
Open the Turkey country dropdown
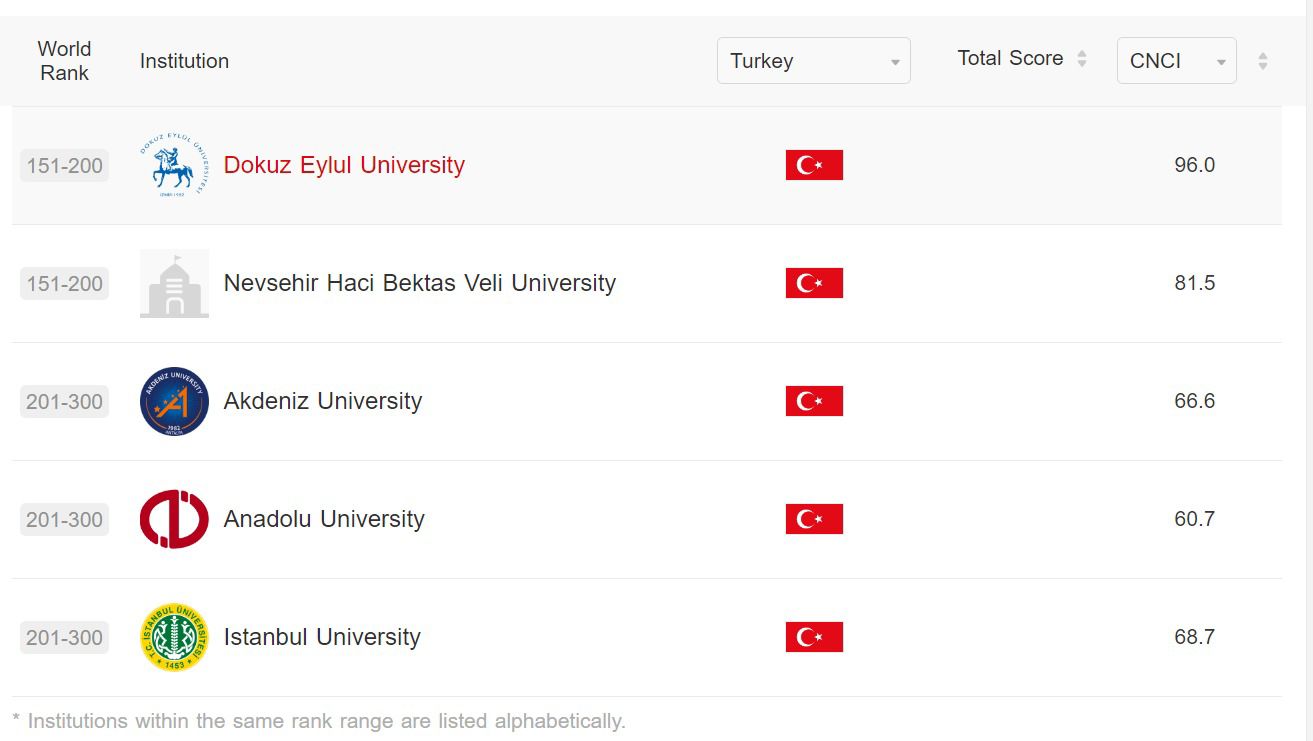pos(813,61)
